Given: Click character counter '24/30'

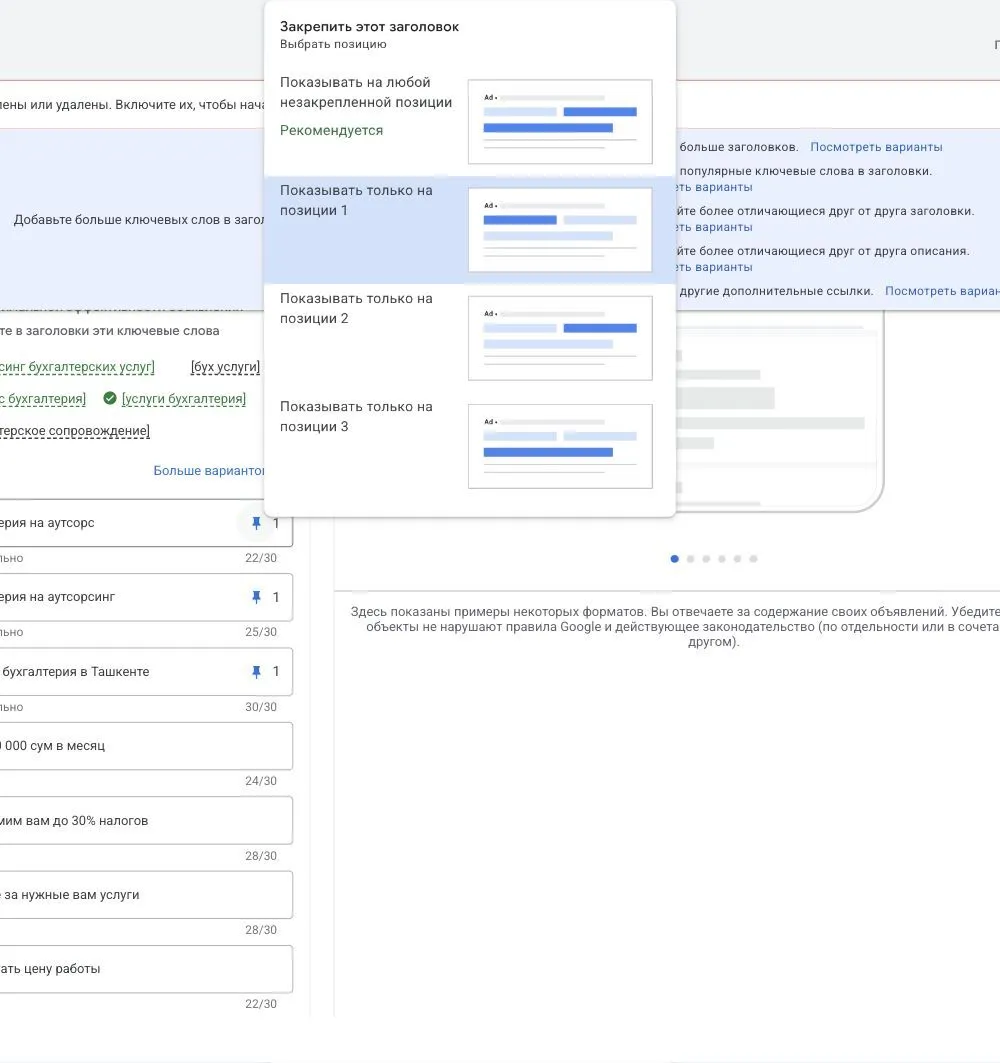Looking at the screenshot, I should coord(261,781).
